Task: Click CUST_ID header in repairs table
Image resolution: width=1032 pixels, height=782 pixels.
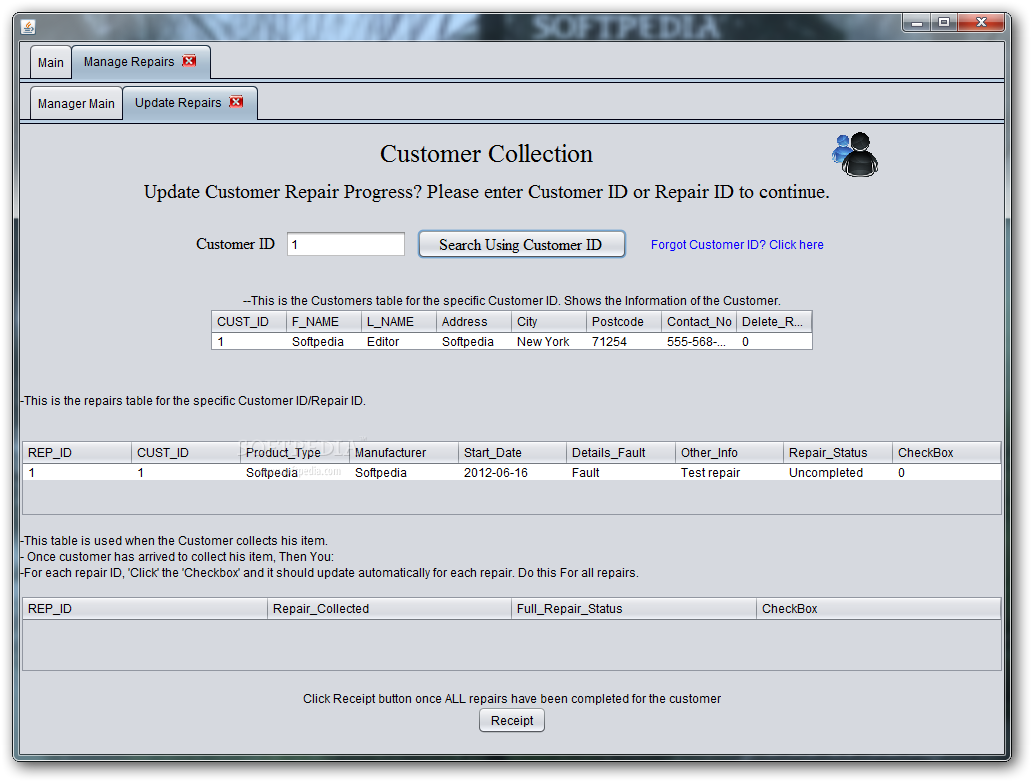Action: tap(186, 452)
